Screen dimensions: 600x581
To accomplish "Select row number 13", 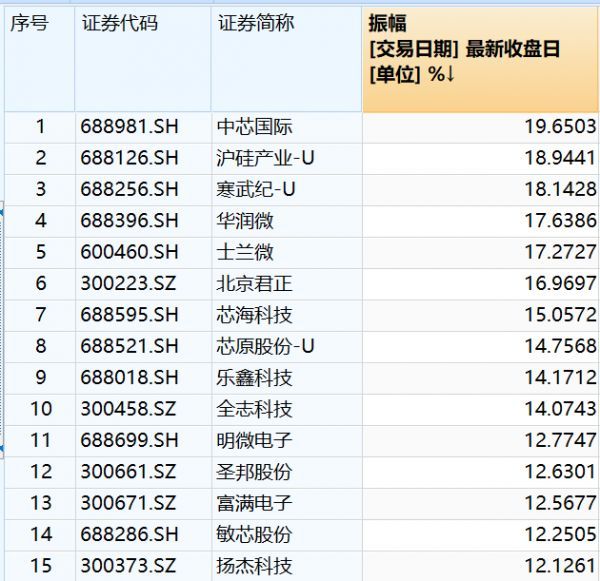I will [x=41, y=503].
